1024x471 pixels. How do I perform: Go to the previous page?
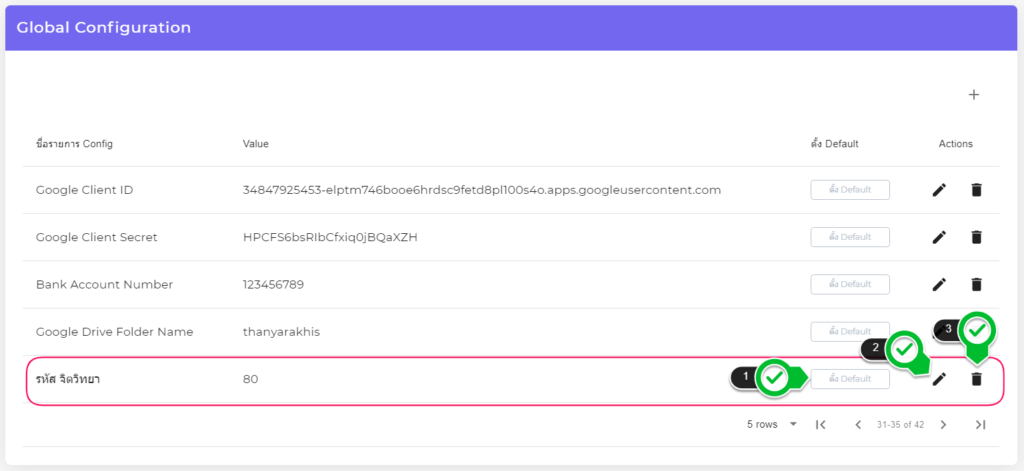tap(857, 425)
